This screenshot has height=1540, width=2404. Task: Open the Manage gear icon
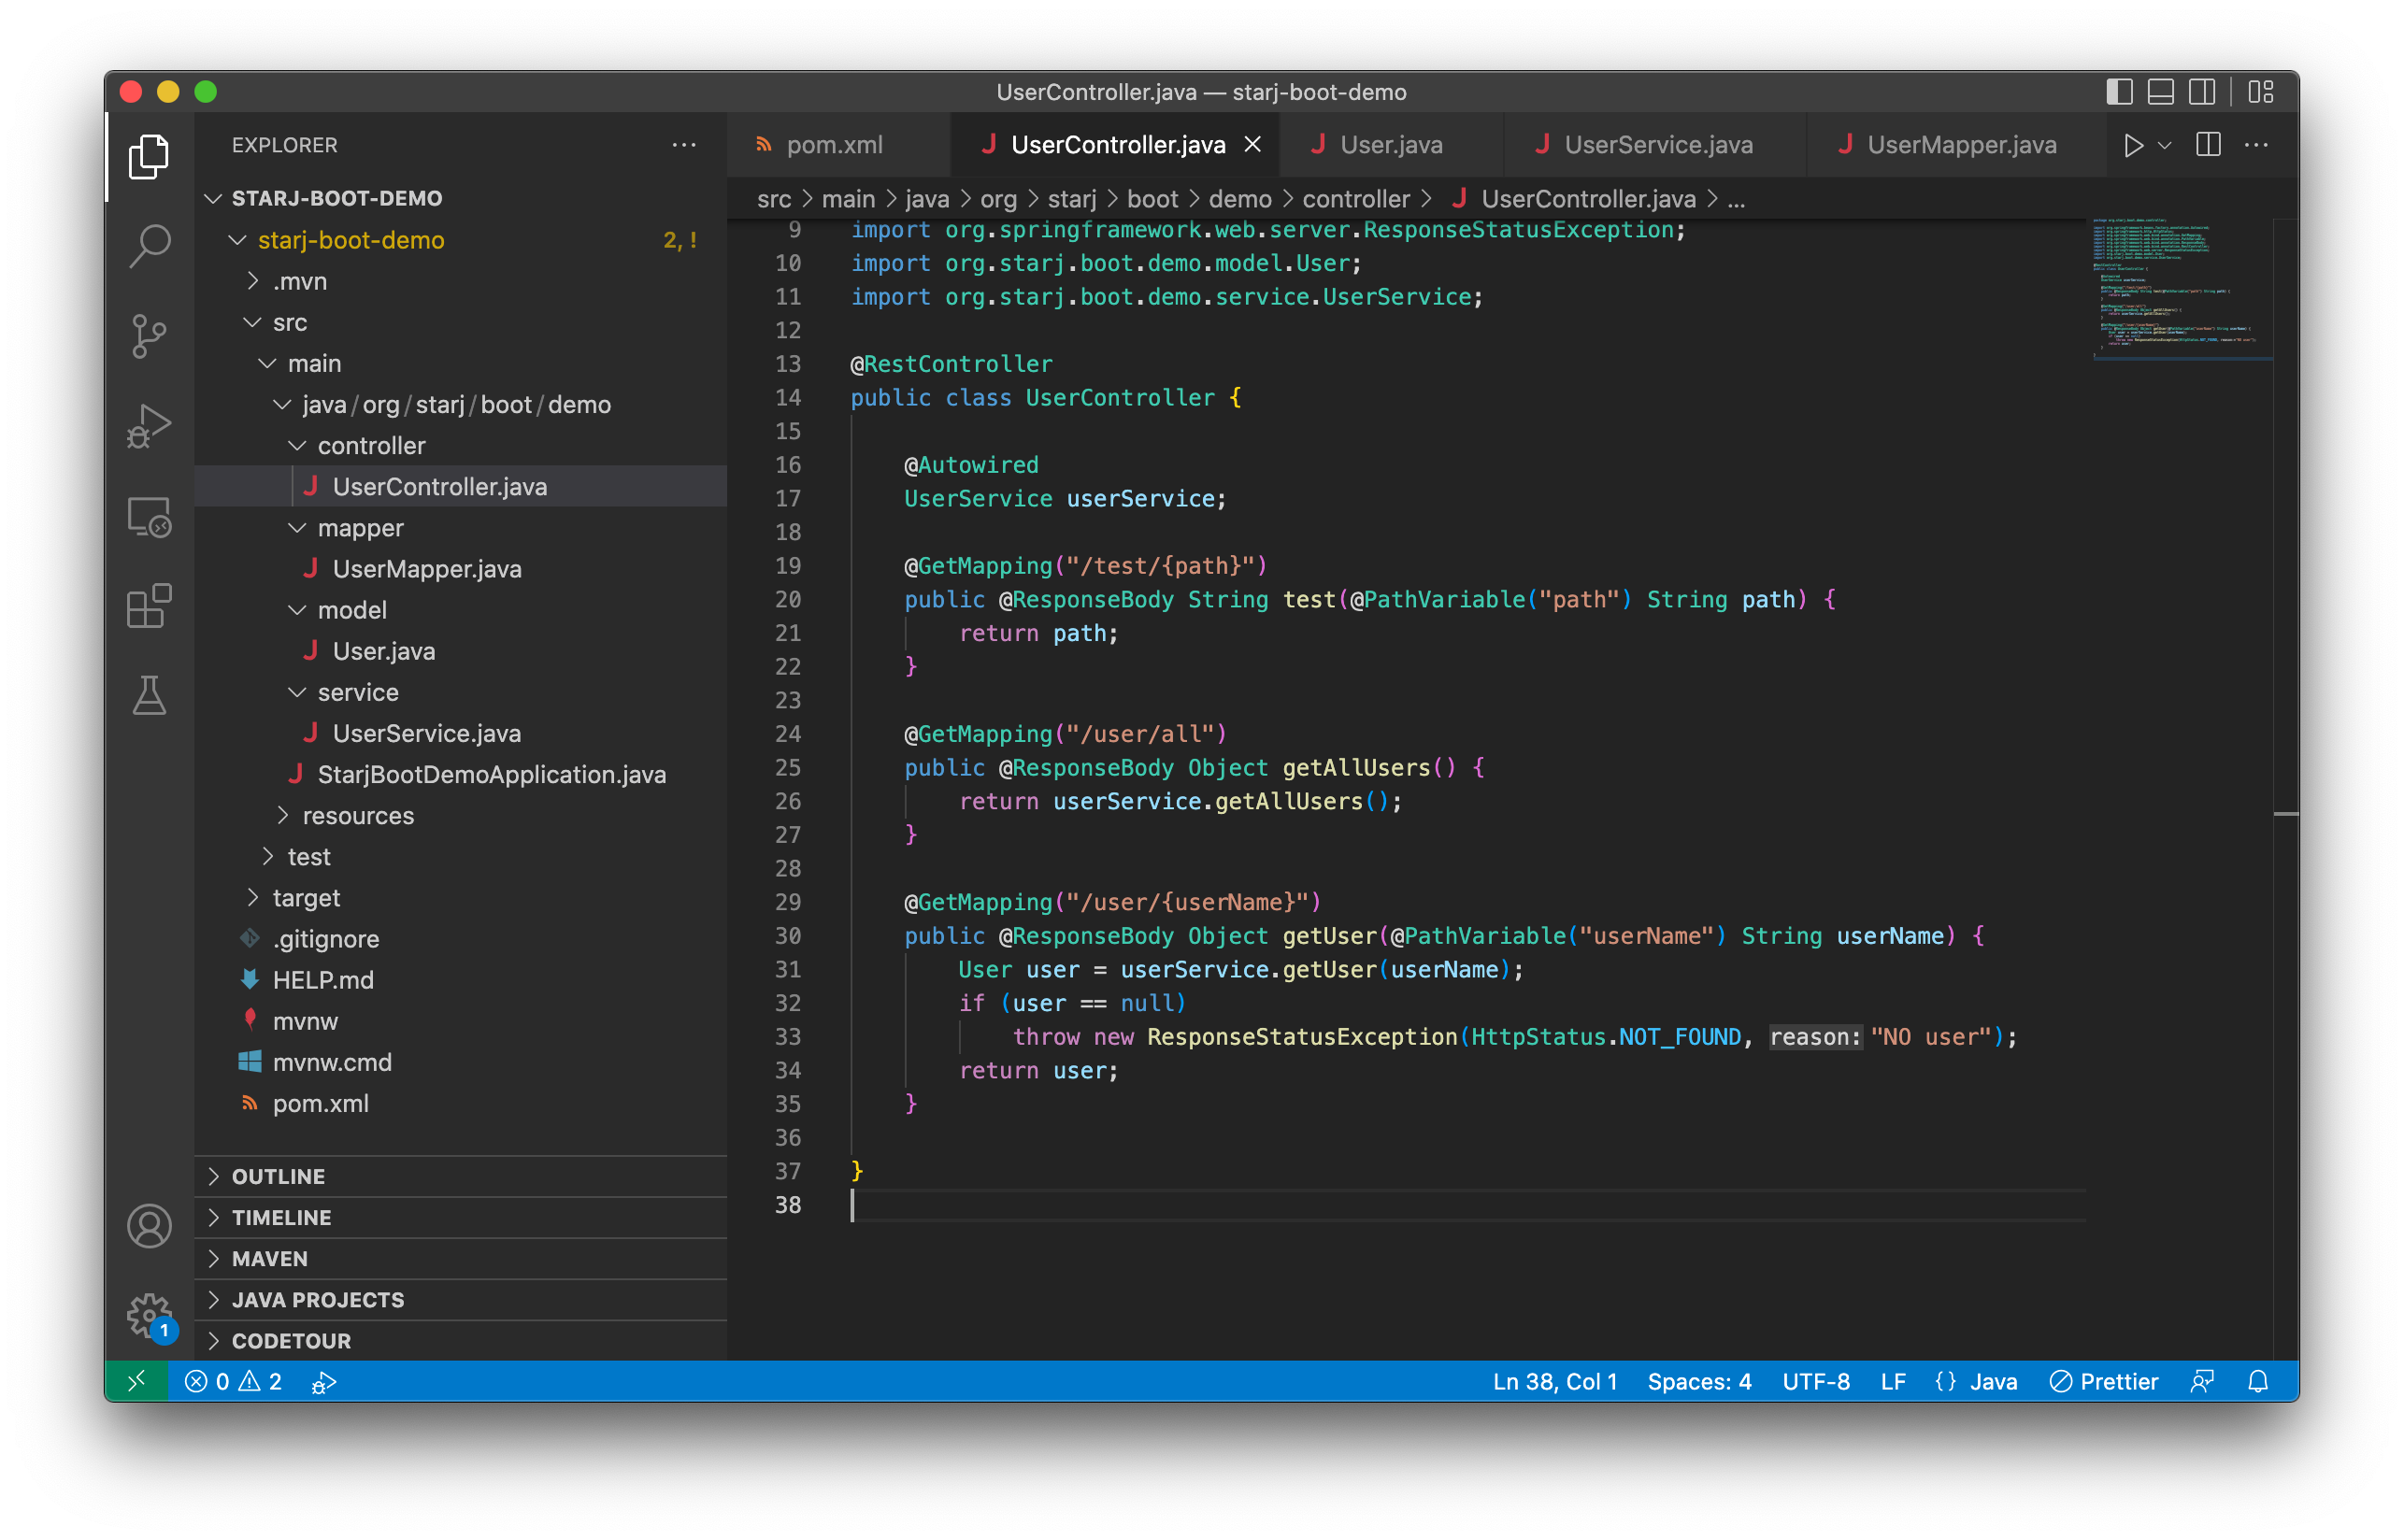click(149, 1314)
